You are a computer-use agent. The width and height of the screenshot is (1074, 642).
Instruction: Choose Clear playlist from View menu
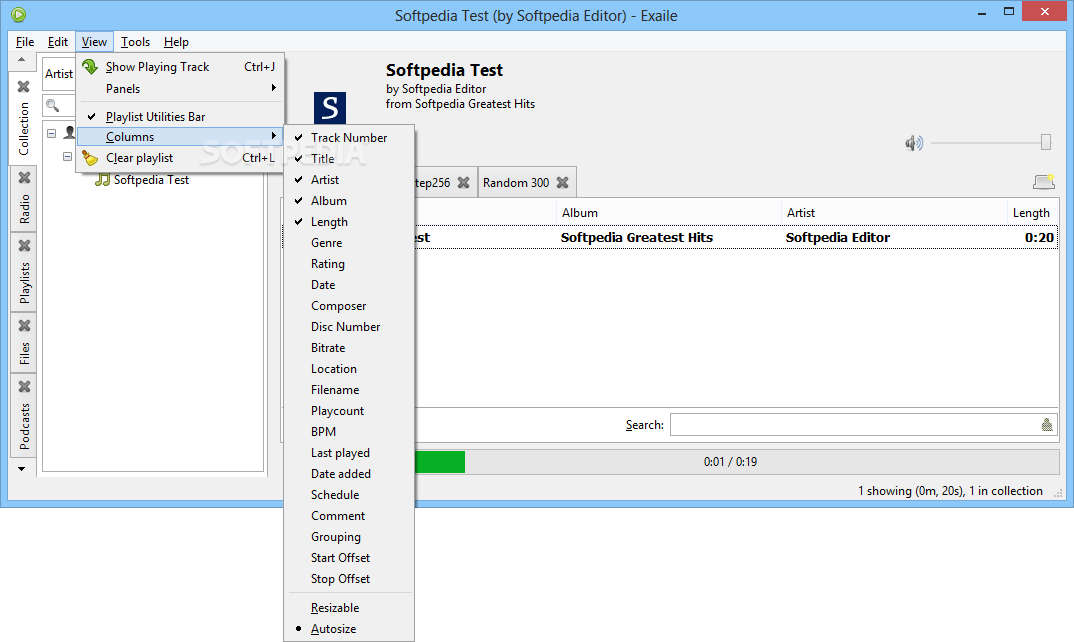point(180,158)
